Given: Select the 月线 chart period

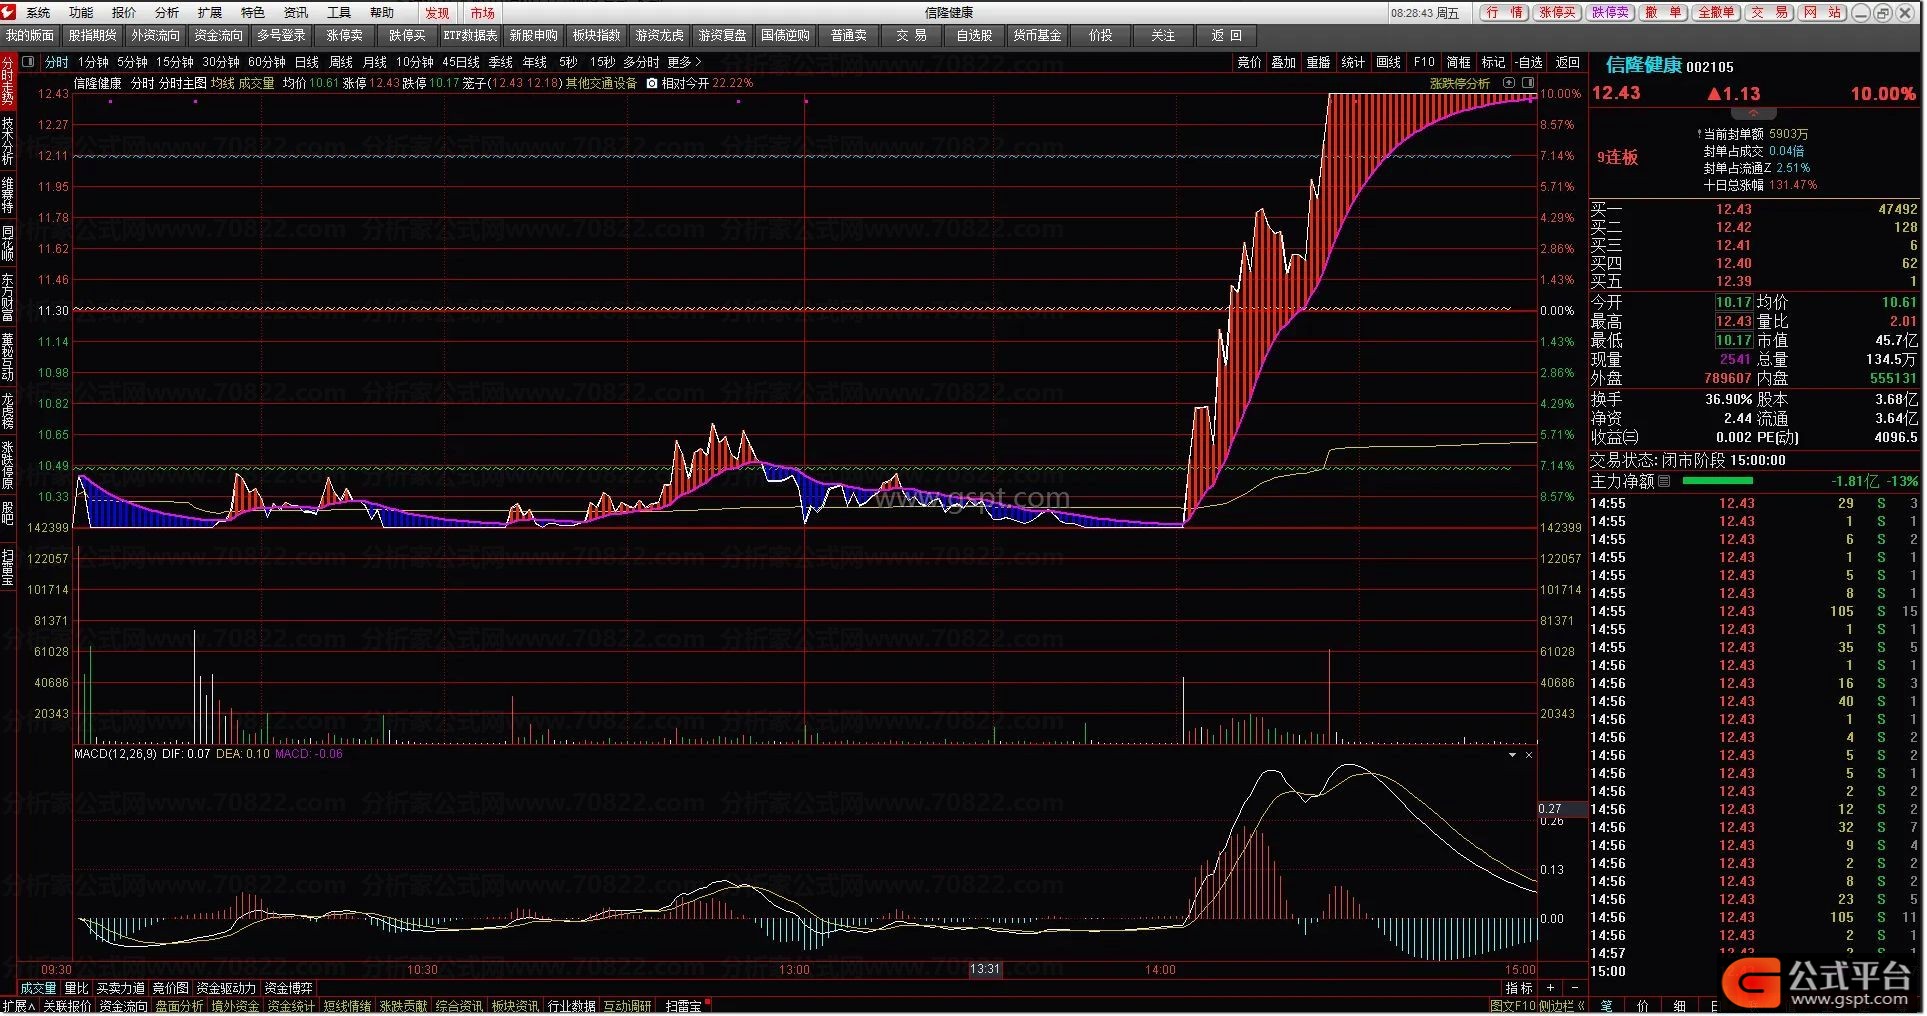Looking at the screenshot, I should (x=374, y=62).
